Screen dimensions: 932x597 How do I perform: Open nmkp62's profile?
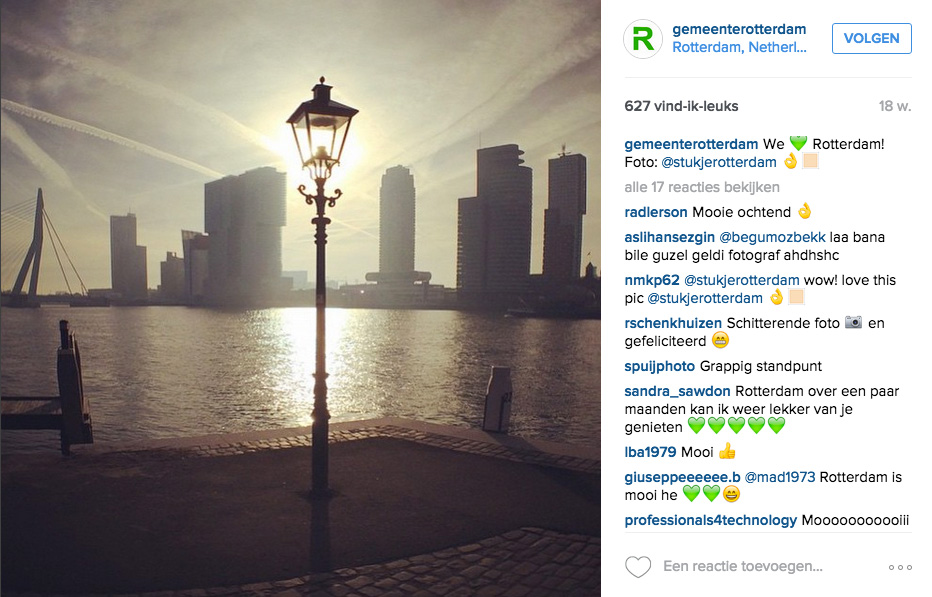(x=651, y=280)
